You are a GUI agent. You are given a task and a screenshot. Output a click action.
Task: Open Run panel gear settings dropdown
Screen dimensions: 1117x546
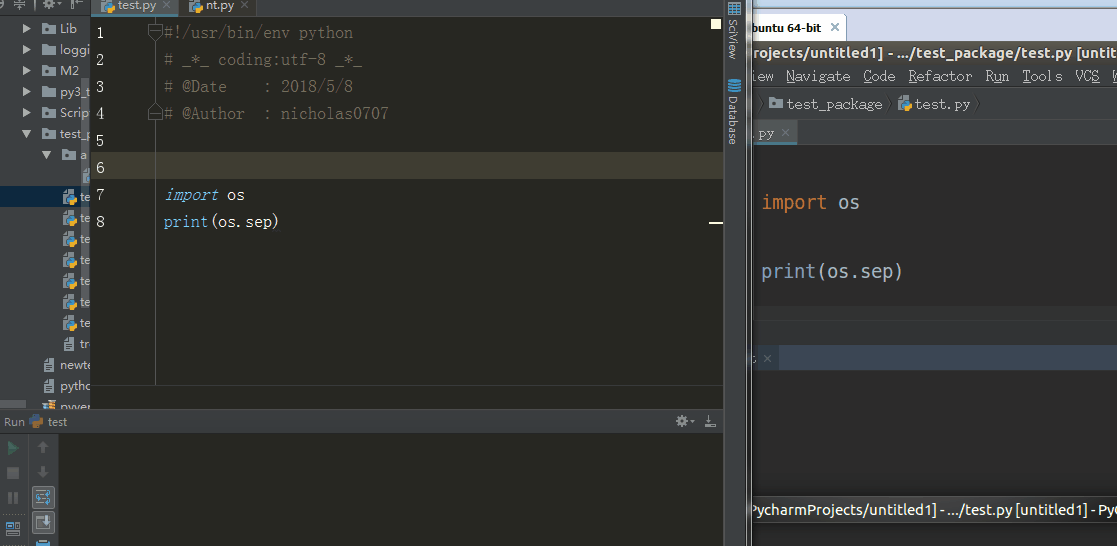coord(685,421)
